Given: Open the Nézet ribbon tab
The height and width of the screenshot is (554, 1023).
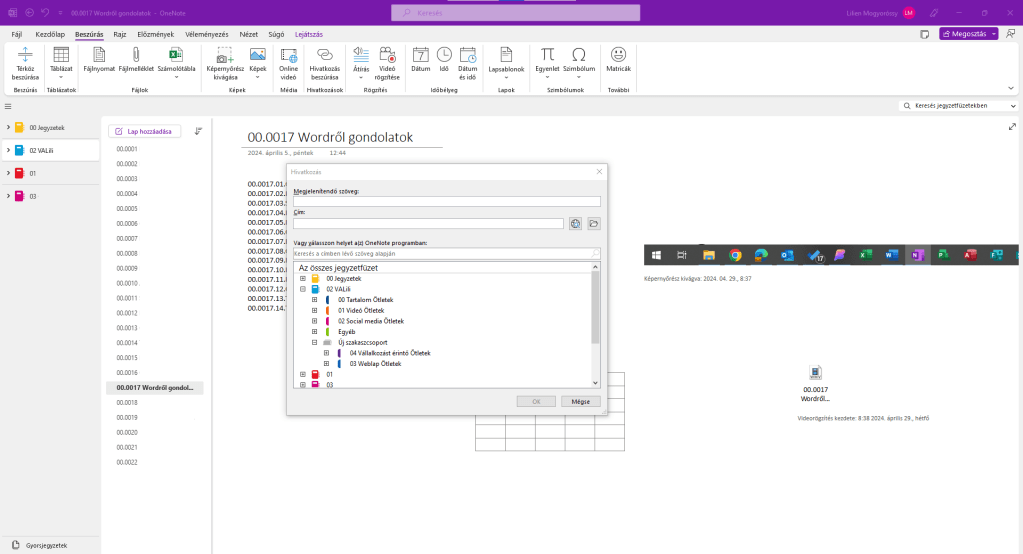Looking at the screenshot, I should tap(248, 34).
